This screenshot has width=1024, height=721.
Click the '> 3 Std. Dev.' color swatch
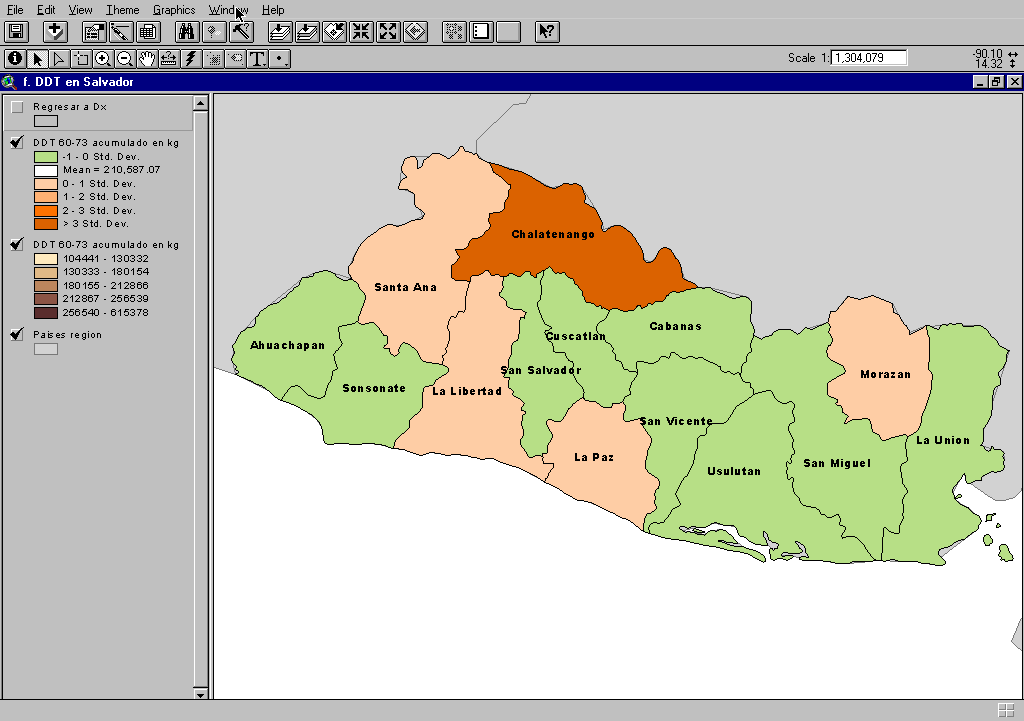pyautogui.click(x=45, y=224)
